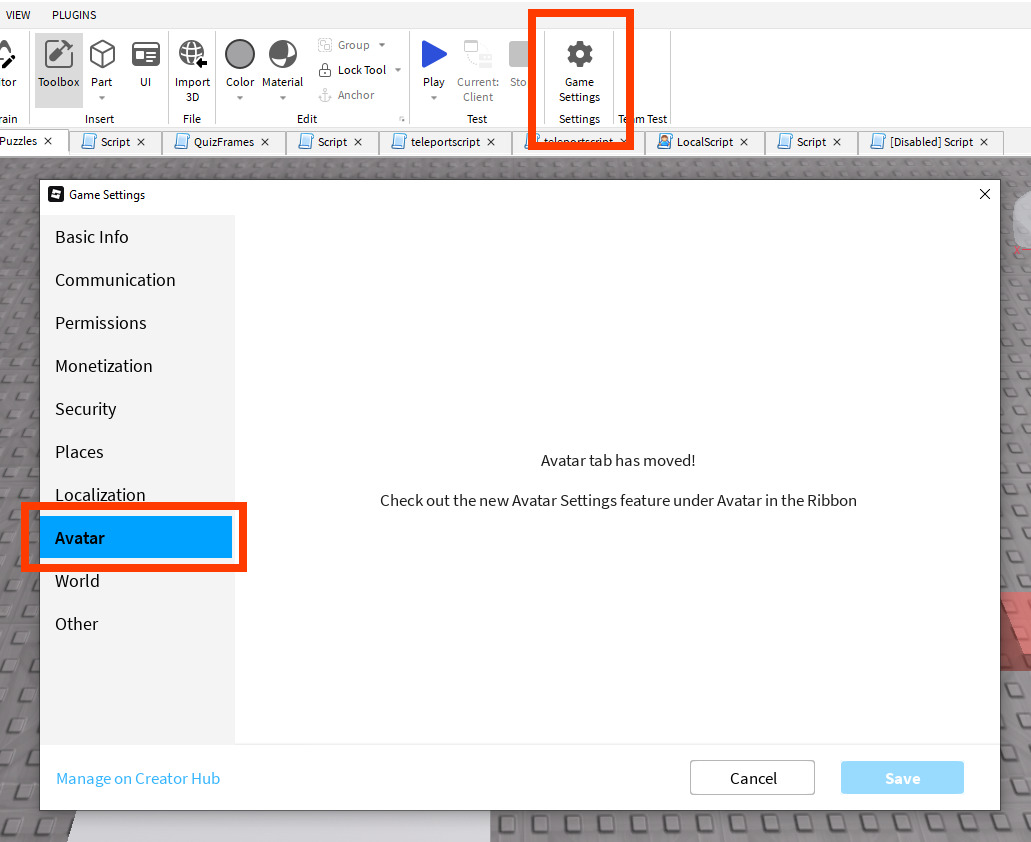
Task: Expand the Part dropdown arrow
Action: tap(102, 98)
